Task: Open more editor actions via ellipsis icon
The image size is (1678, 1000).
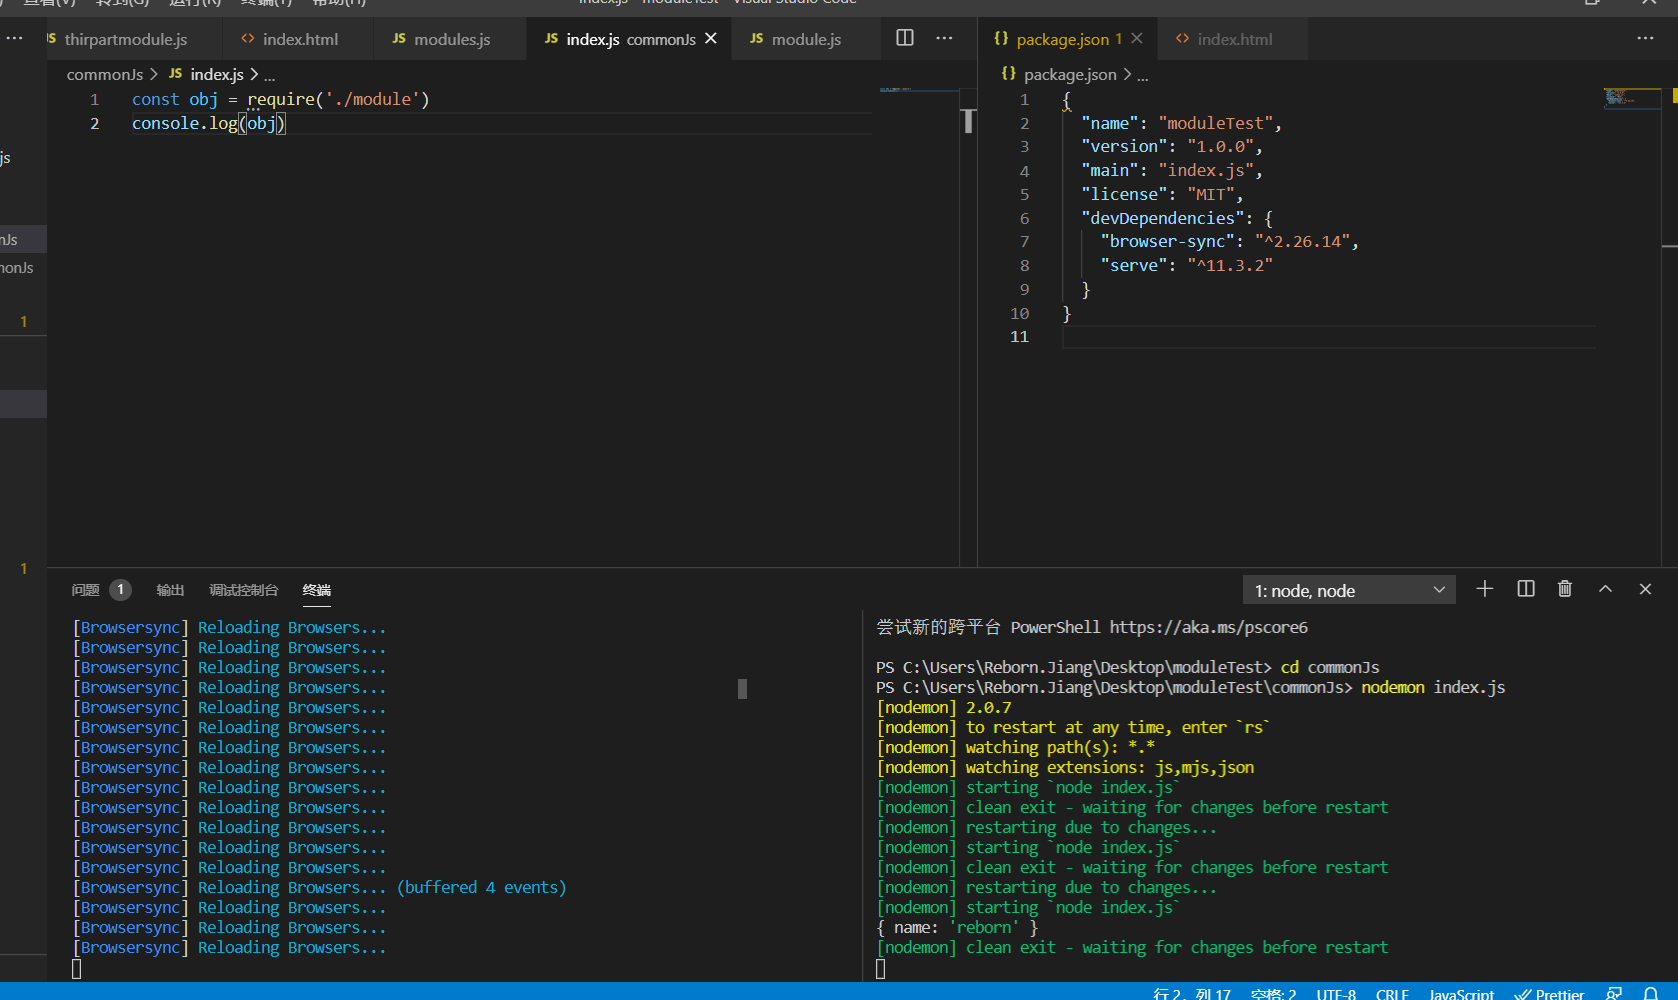Action: pos(943,37)
